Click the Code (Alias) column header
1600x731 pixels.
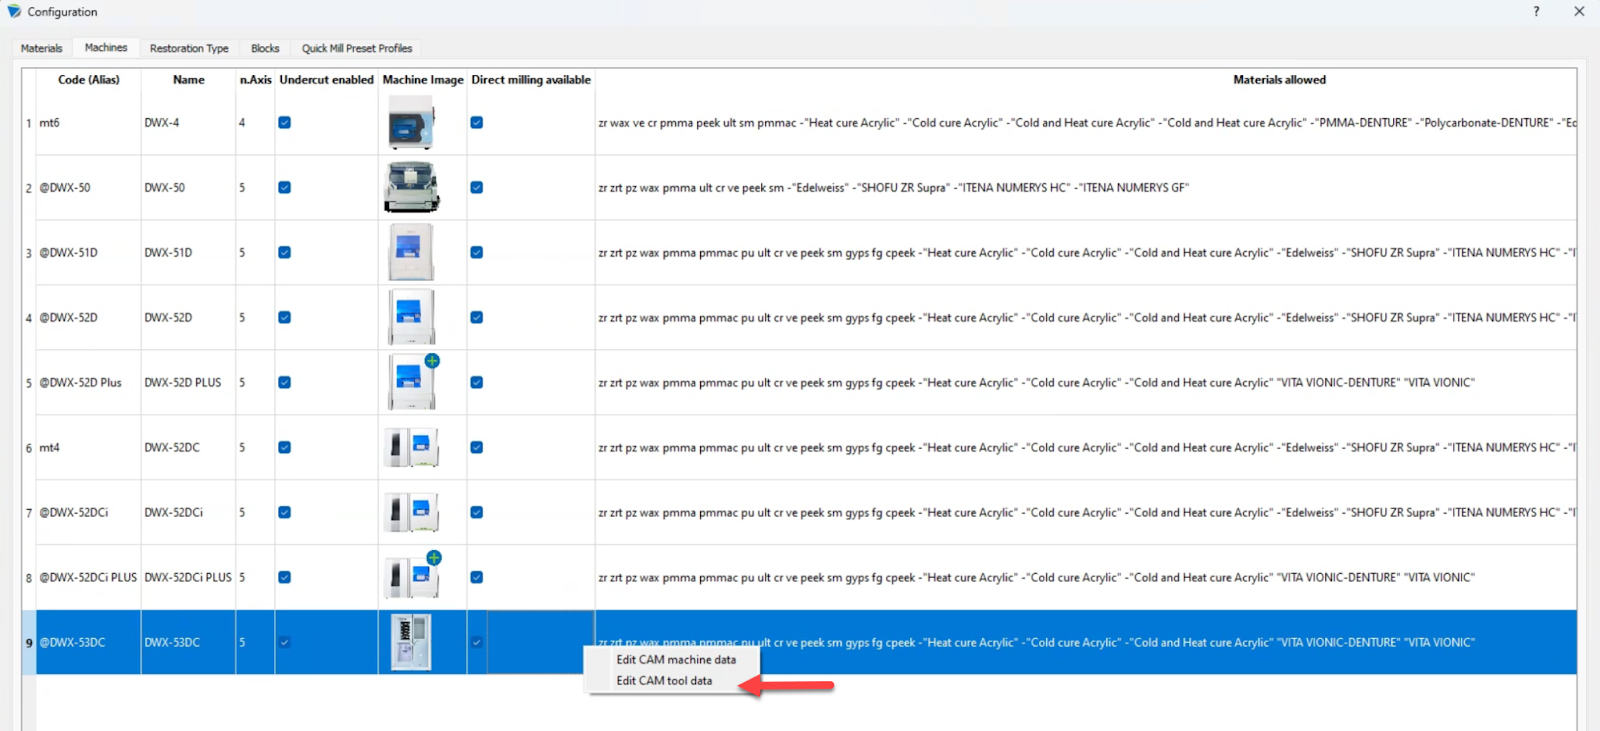click(x=88, y=80)
